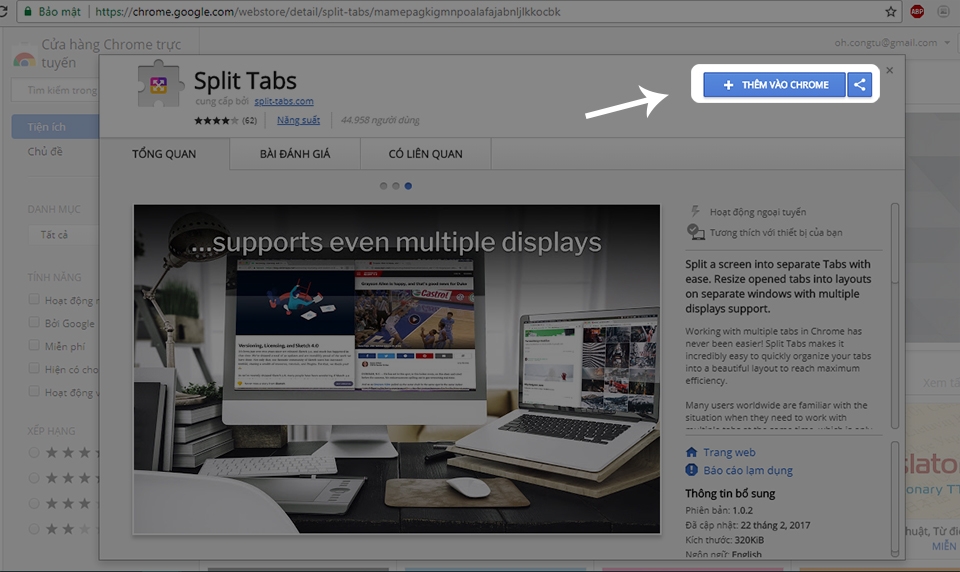Click the store search field

(55, 90)
